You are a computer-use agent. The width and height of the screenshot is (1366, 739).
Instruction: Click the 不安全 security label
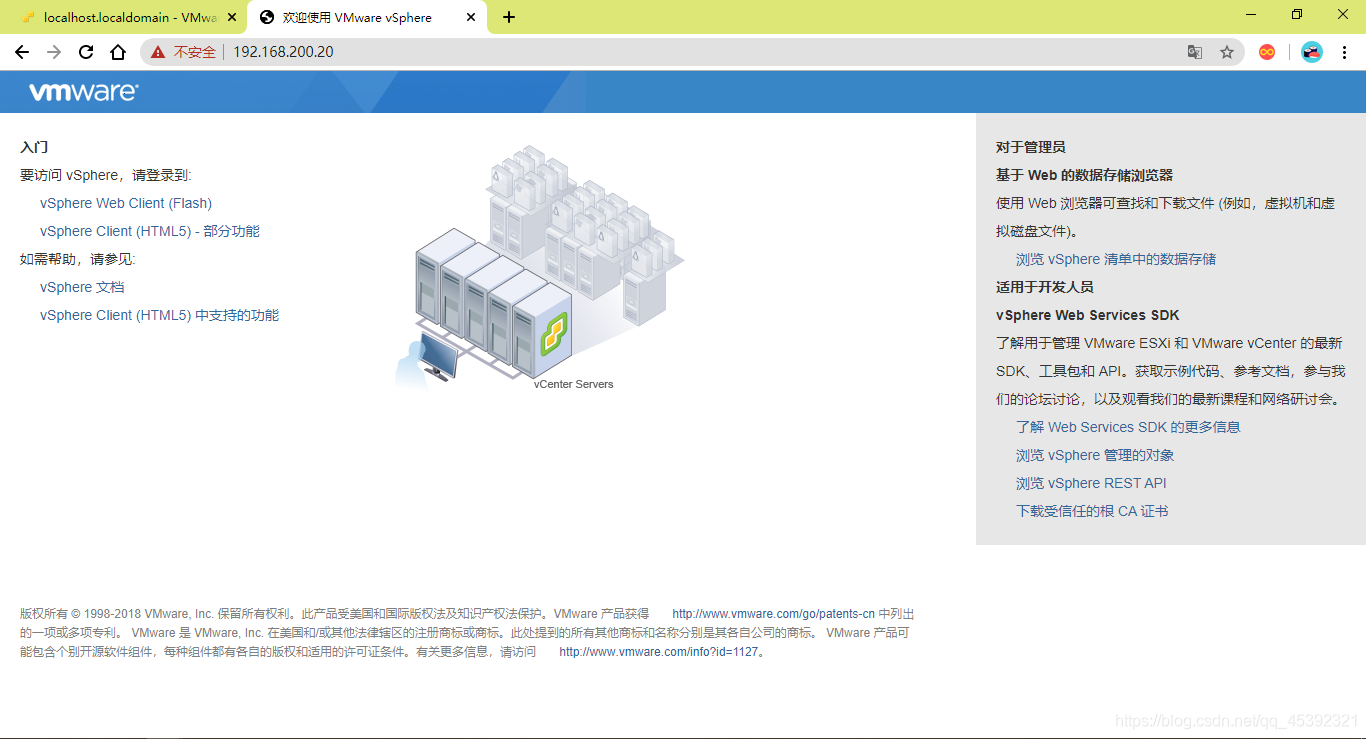tap(194, 52)
